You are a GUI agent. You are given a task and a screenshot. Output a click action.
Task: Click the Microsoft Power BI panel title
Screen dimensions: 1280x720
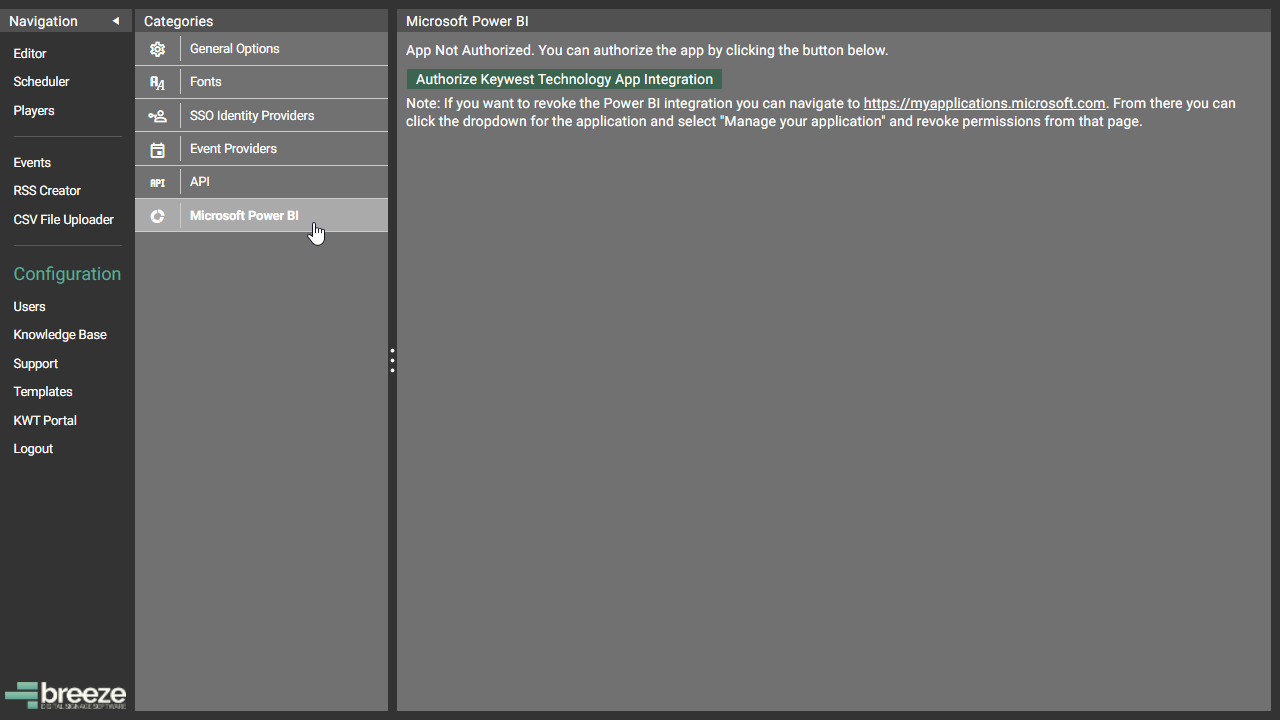coord(467,21)
